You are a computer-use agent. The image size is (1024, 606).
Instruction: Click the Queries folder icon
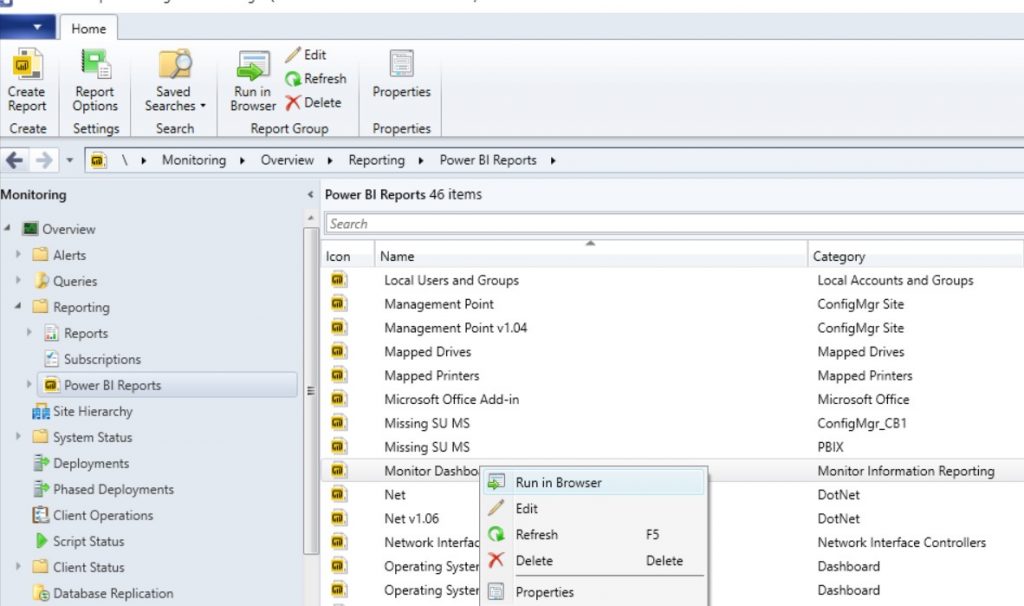click(41, 281)
